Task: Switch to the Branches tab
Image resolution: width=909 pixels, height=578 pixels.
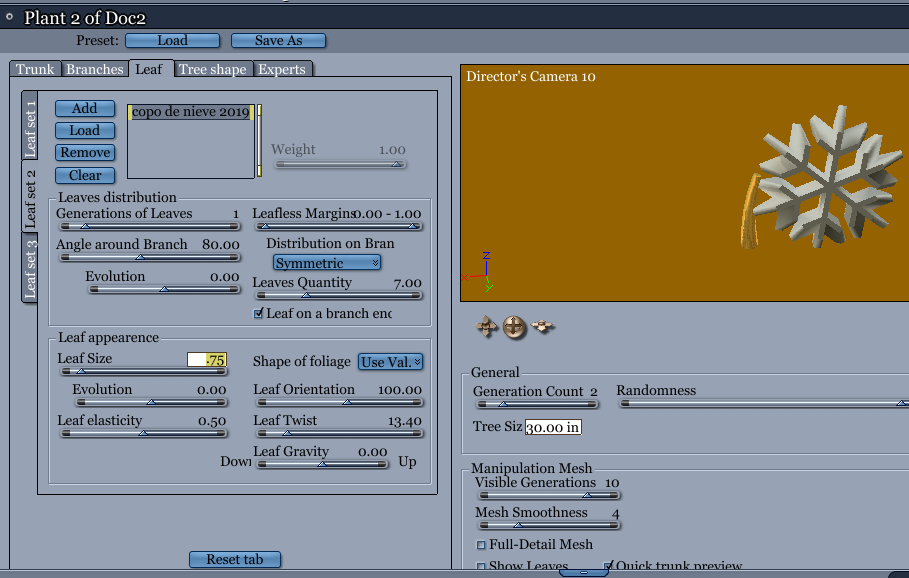Action: [94, 69]
